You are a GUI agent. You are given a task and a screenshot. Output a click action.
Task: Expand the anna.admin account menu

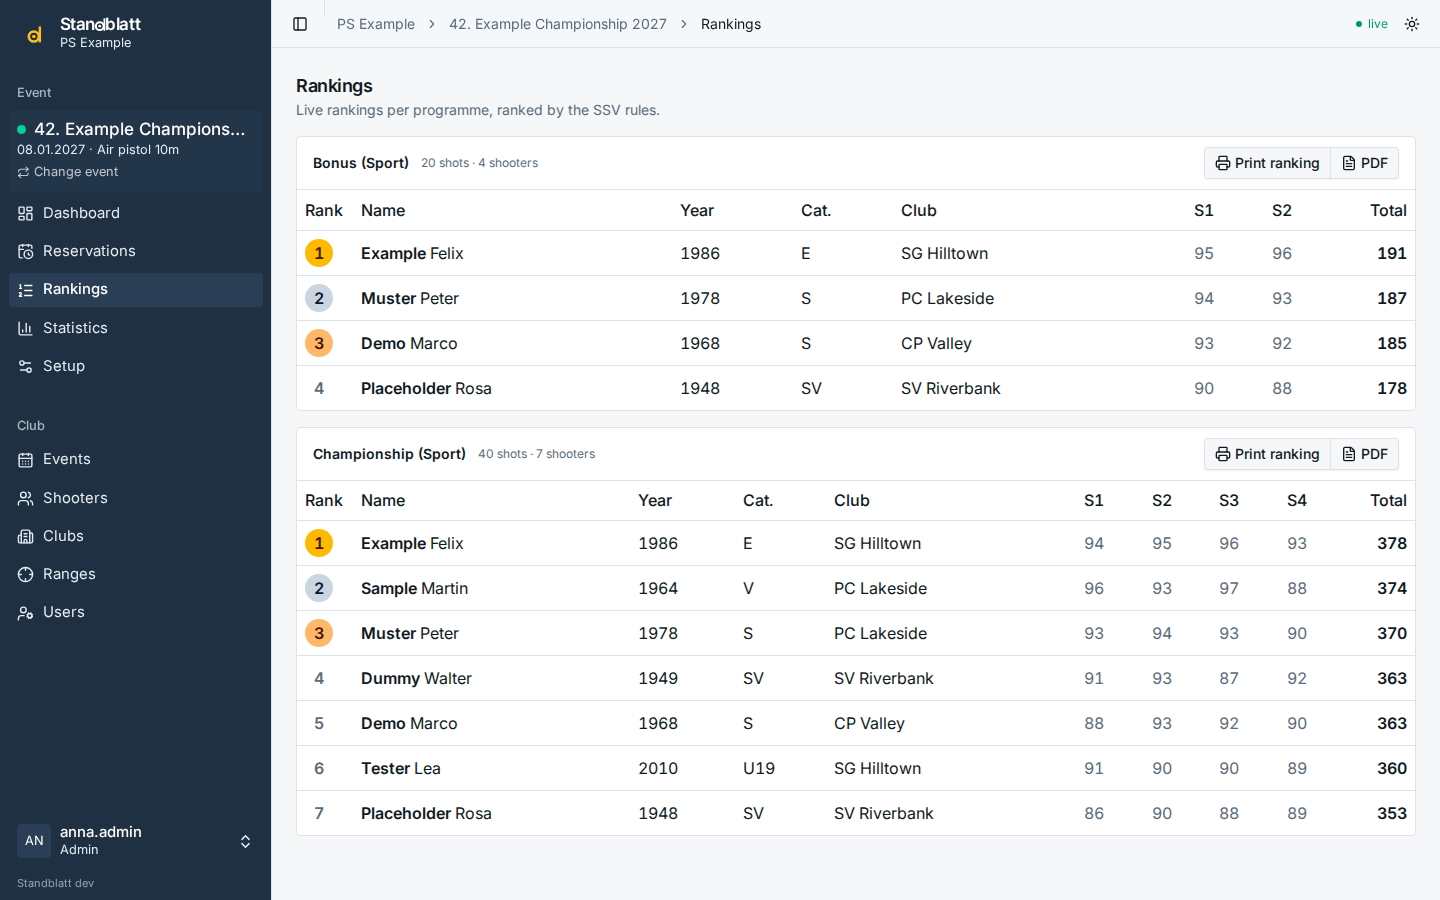click(136, 841)
